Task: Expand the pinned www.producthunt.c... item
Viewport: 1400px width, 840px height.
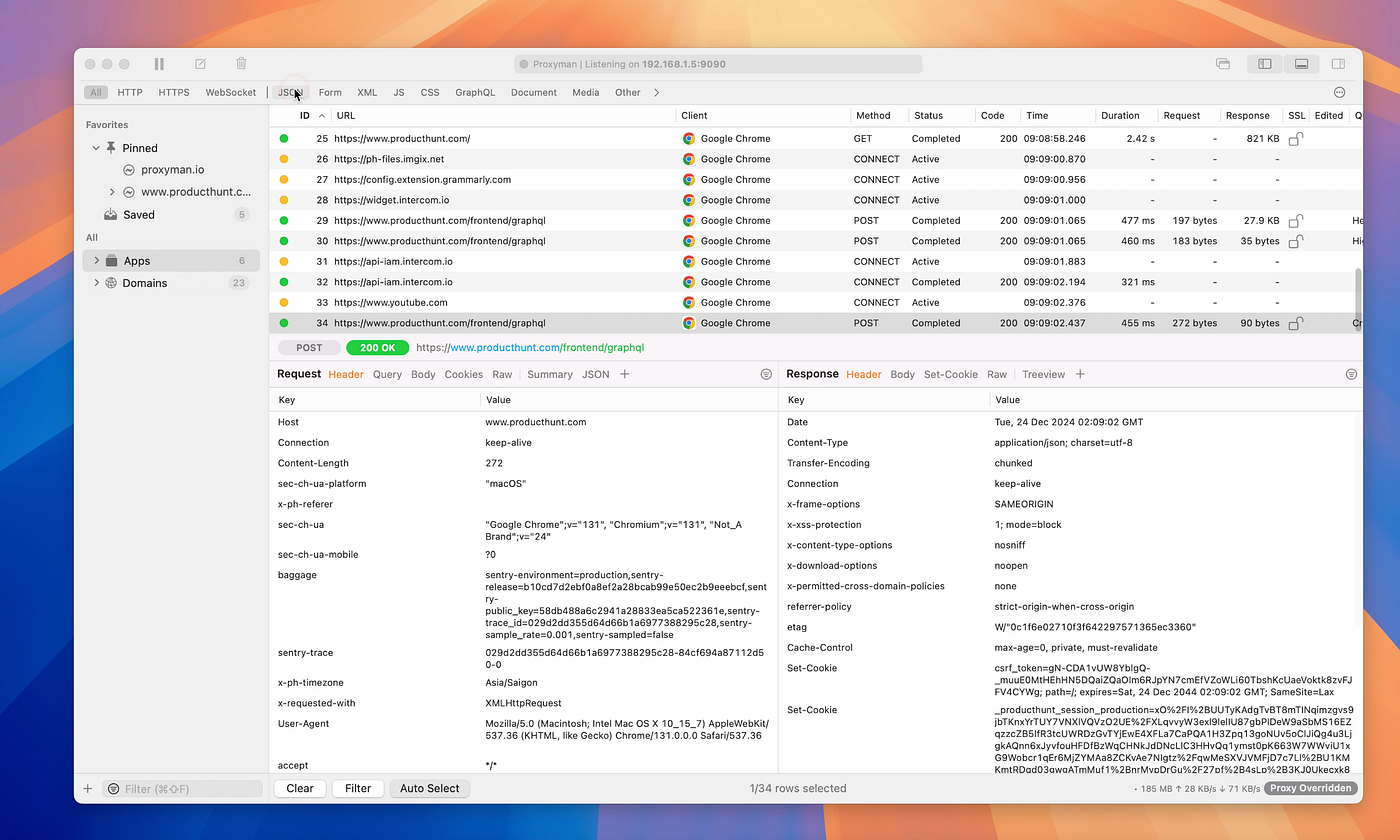Action: click(113, 192)
